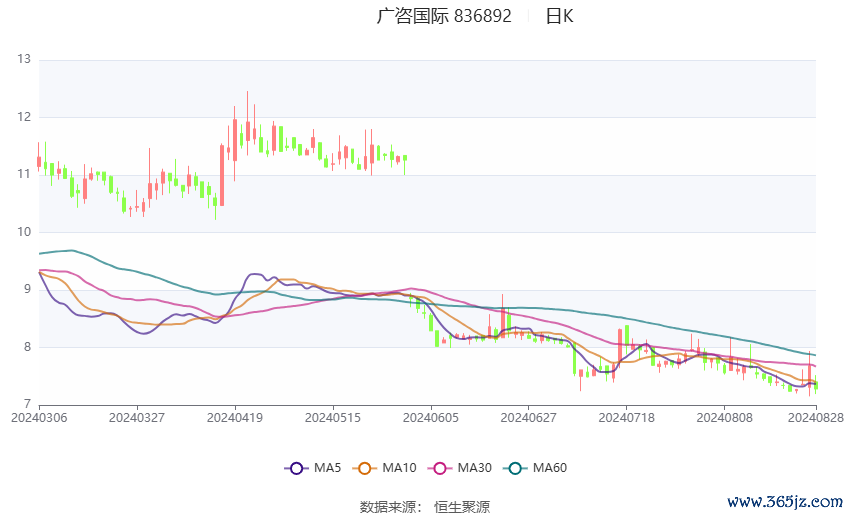
Task: Click the y-axis value 11
Action: coord(24,174)
